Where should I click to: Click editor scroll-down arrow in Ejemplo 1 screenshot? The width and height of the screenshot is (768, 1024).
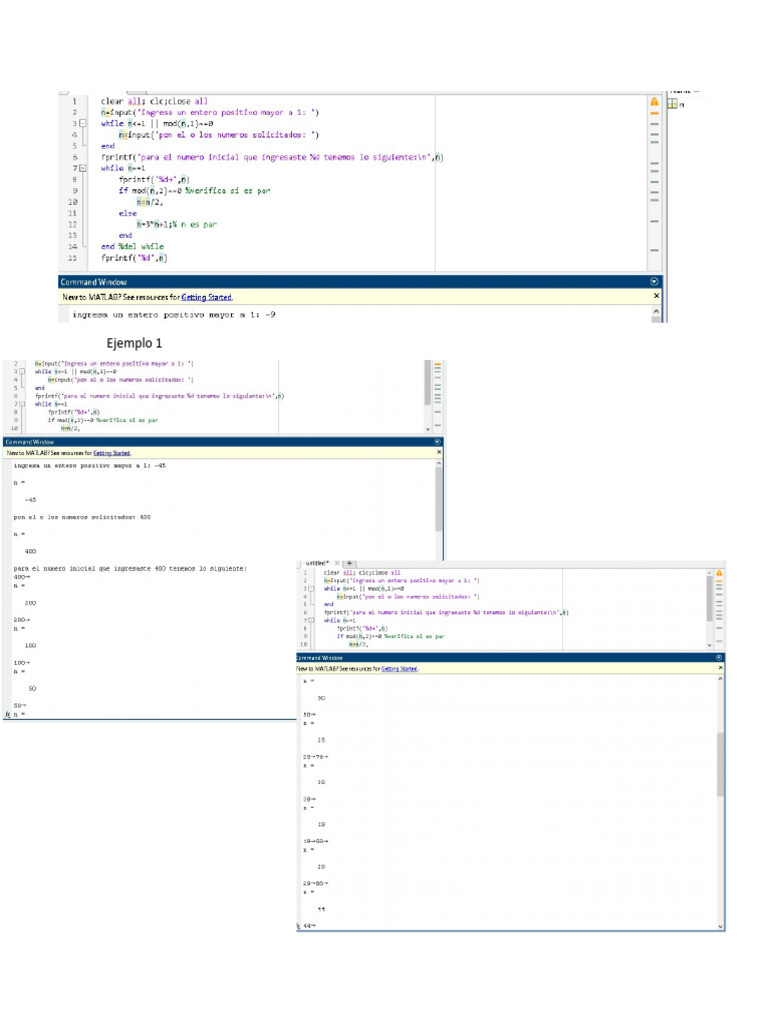tap(428, 429)
